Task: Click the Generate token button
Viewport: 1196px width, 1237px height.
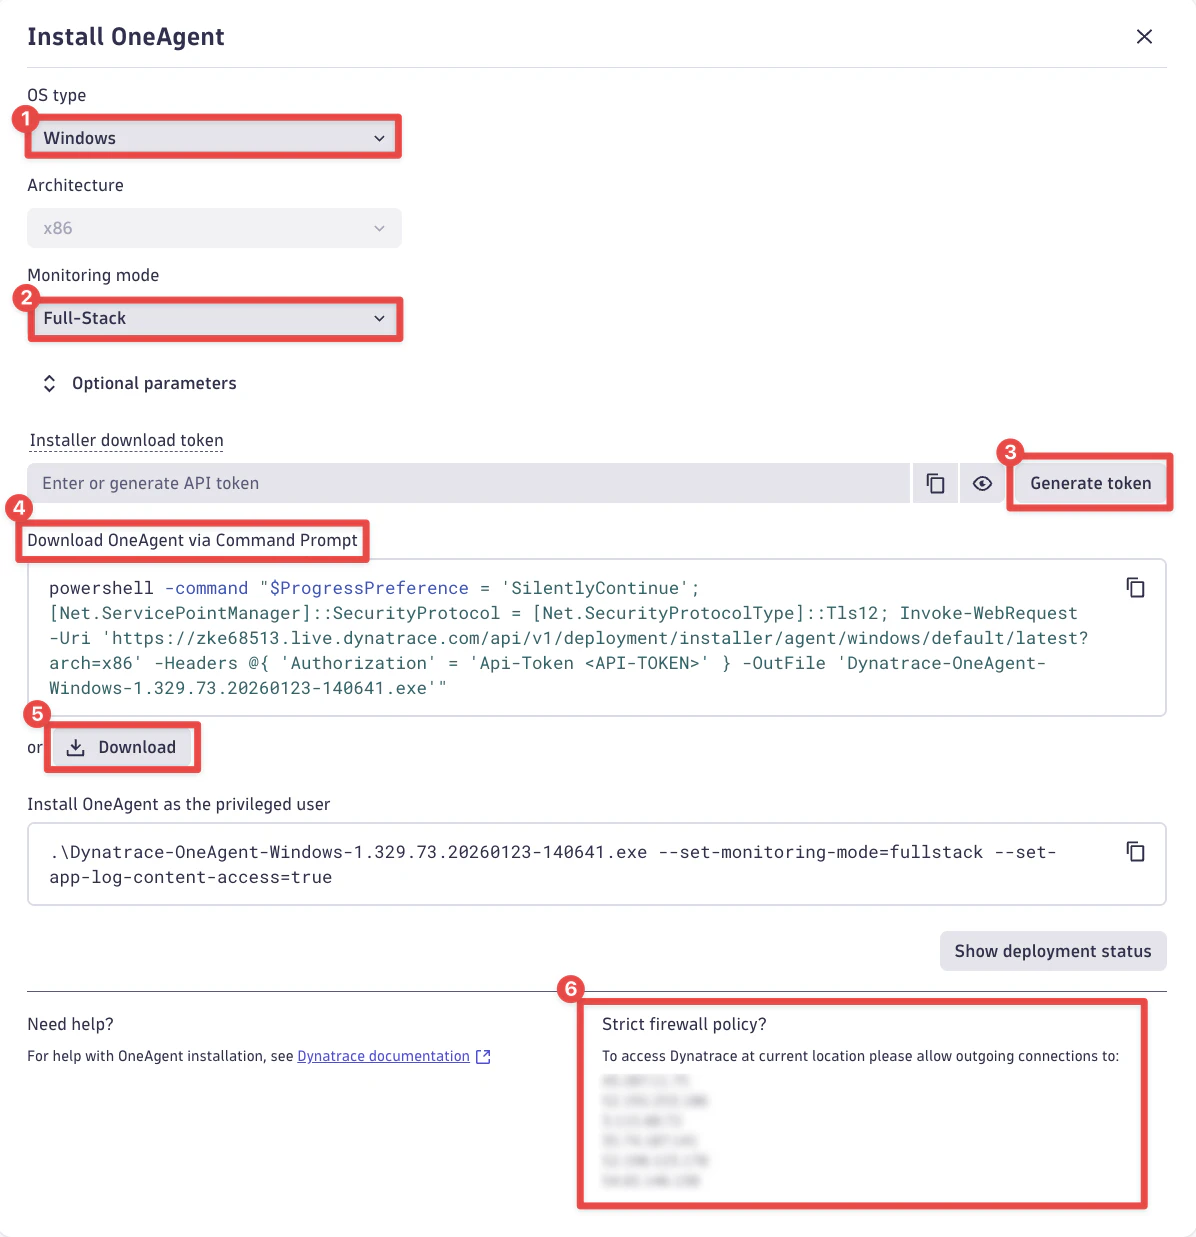Action: 1090,483
